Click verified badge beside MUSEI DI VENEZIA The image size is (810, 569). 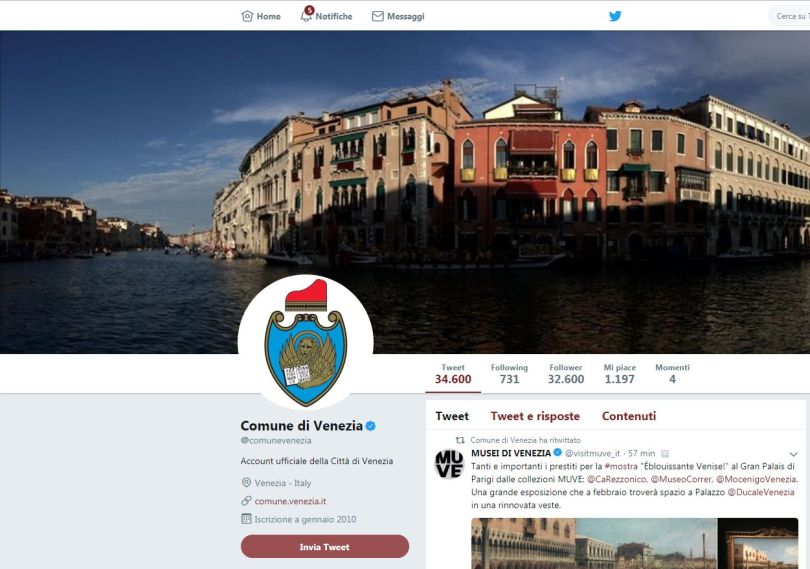coord(557,453)
